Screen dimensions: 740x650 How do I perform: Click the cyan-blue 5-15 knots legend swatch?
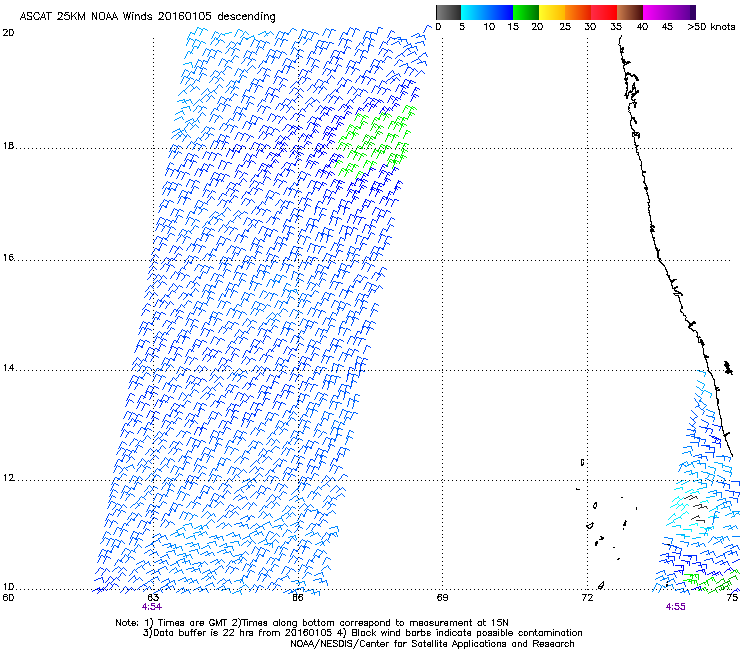point(487,12)
